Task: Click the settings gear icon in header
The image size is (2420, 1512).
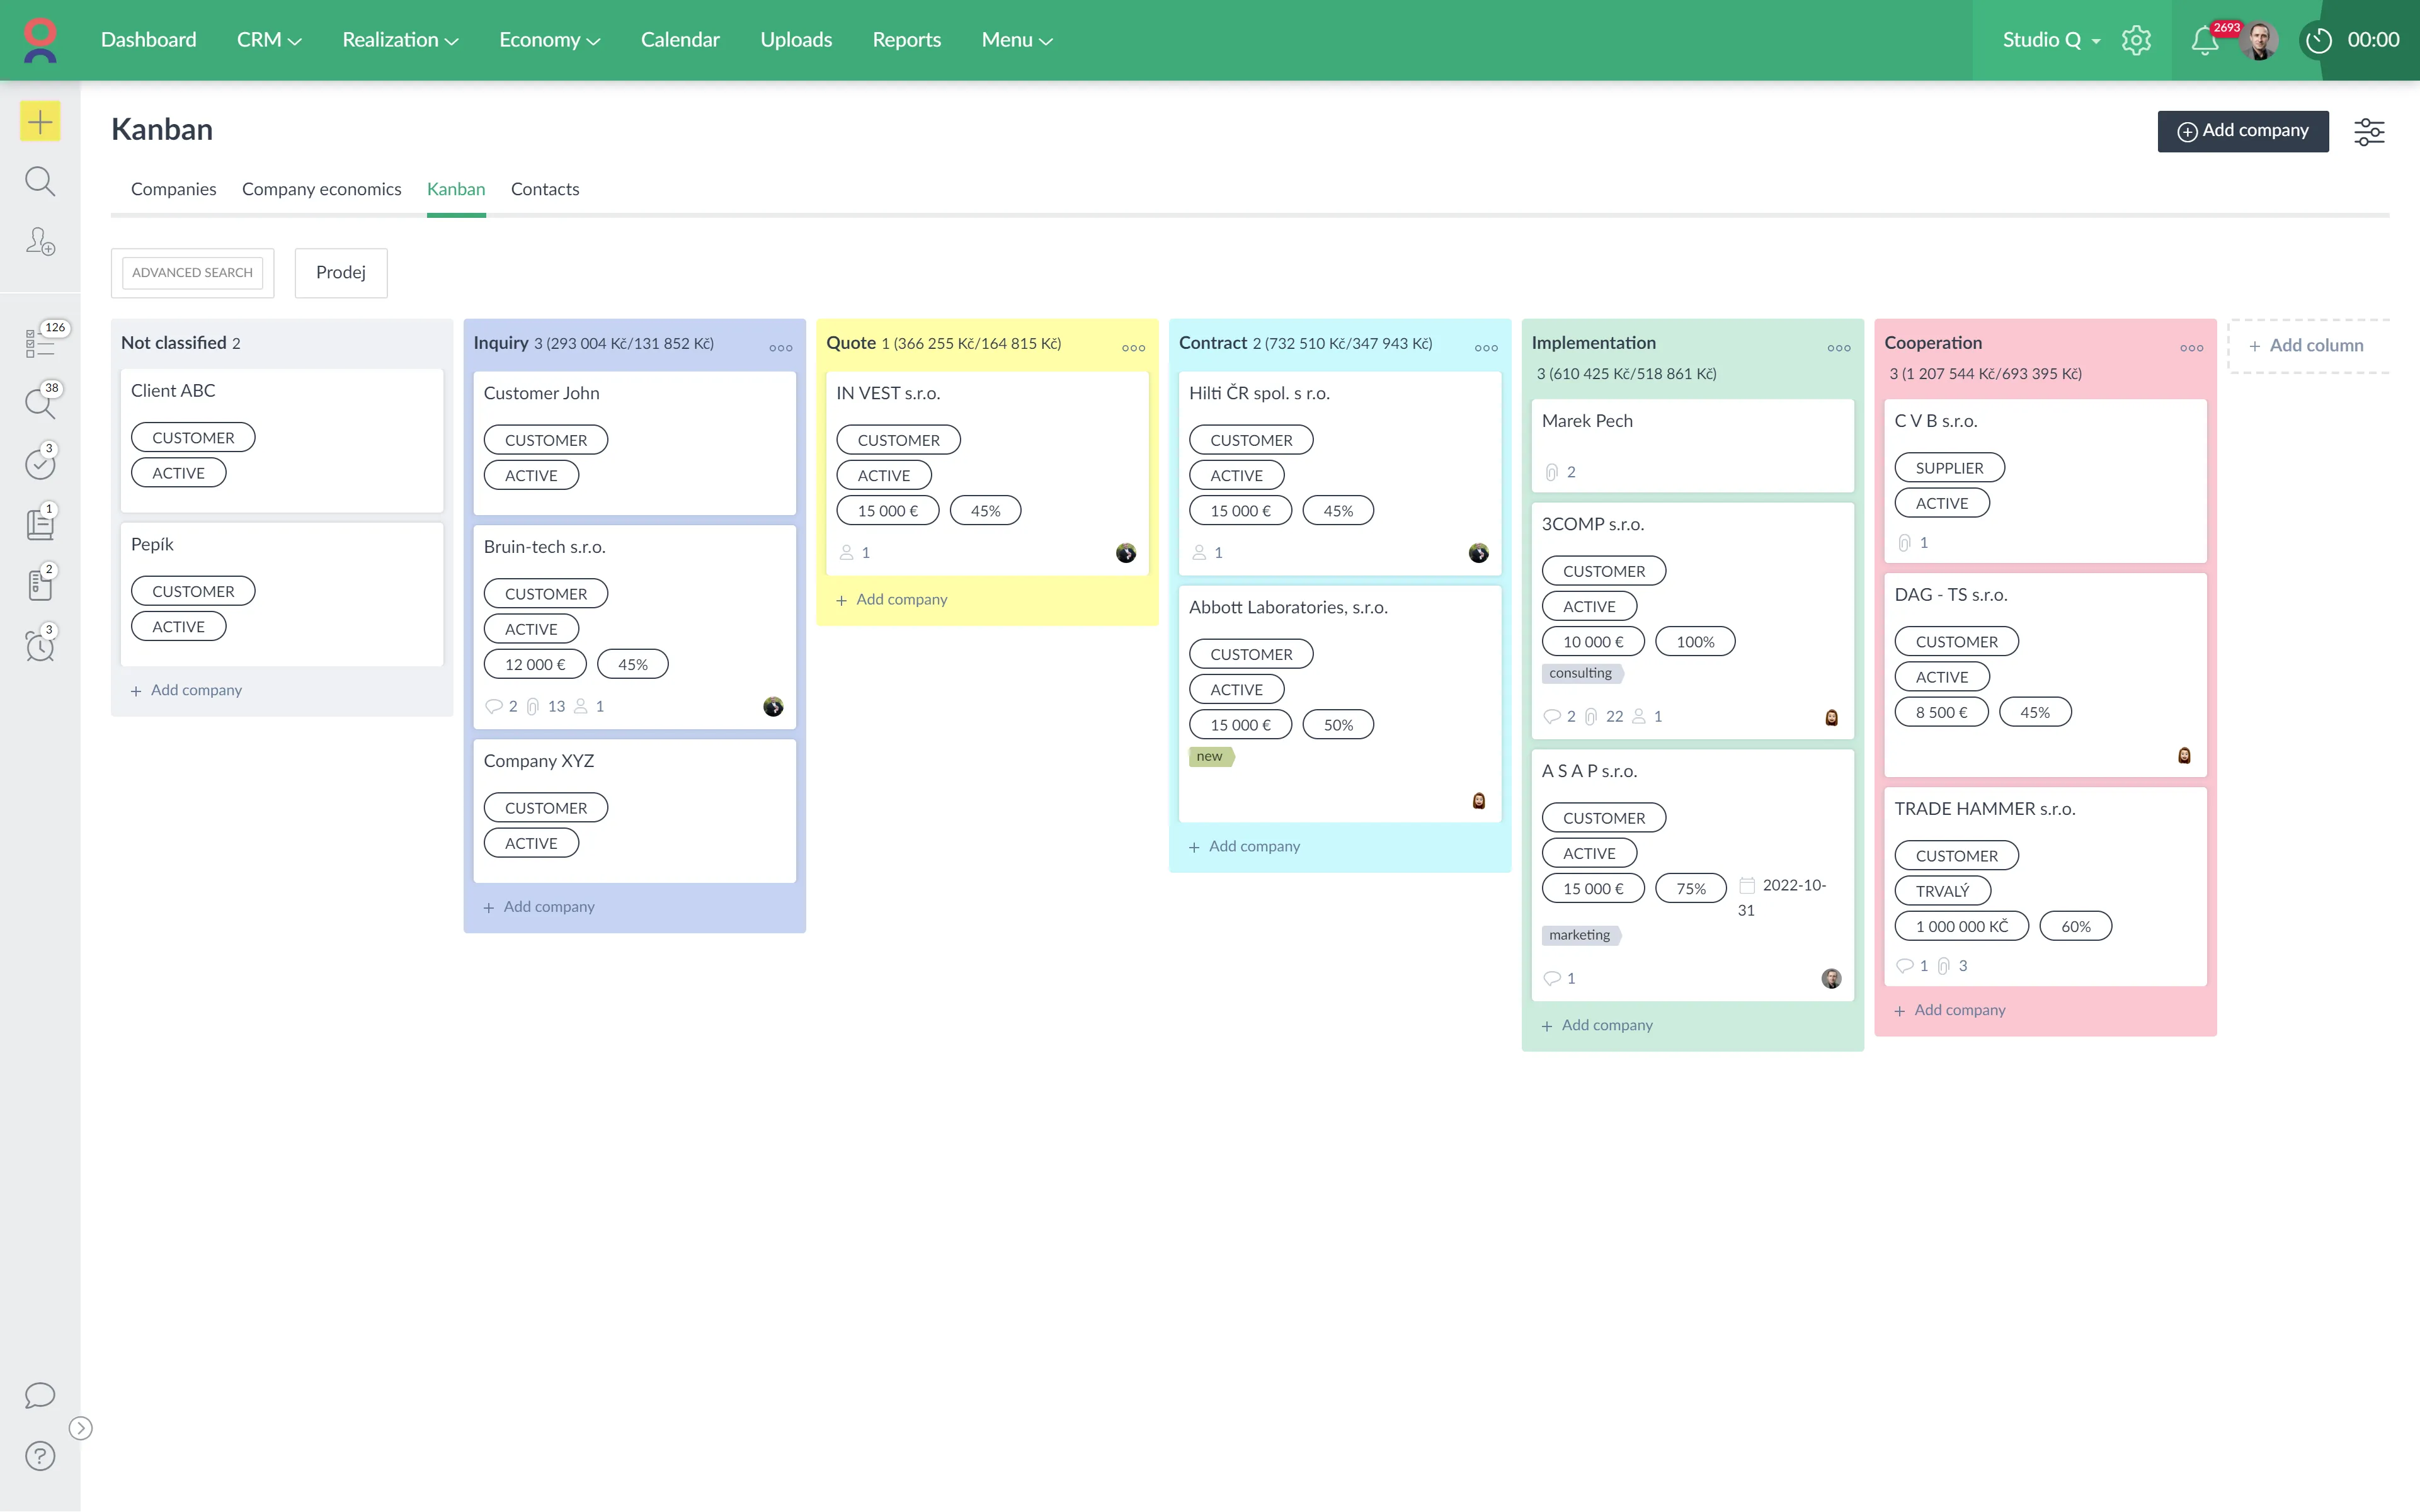Action: coord(2136,40)
